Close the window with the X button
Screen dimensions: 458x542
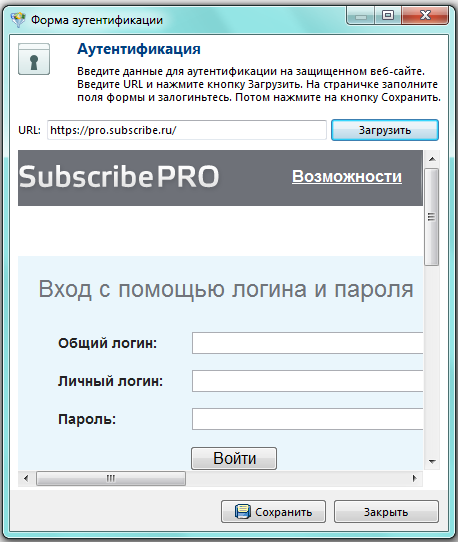425,16
